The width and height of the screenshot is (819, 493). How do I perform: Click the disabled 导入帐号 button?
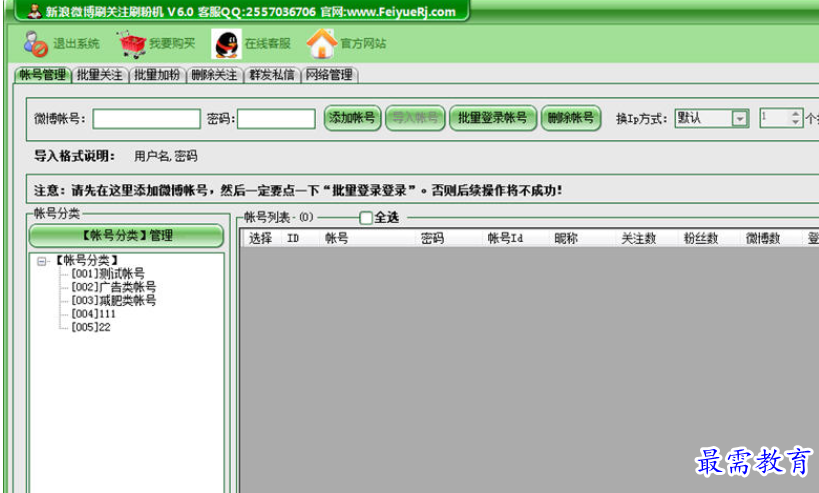415,118
